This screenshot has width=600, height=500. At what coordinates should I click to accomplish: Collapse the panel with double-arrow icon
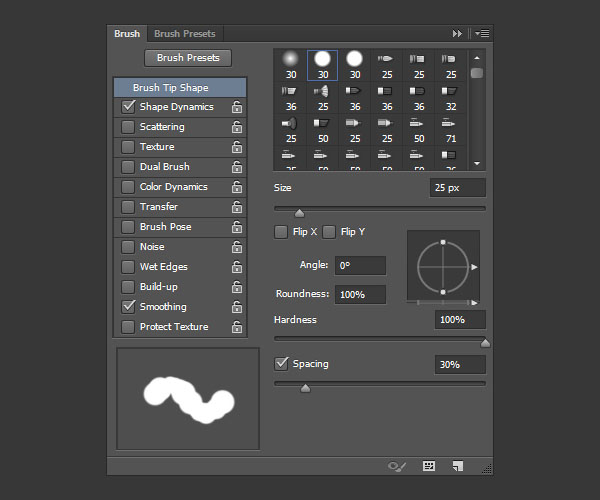458,34
